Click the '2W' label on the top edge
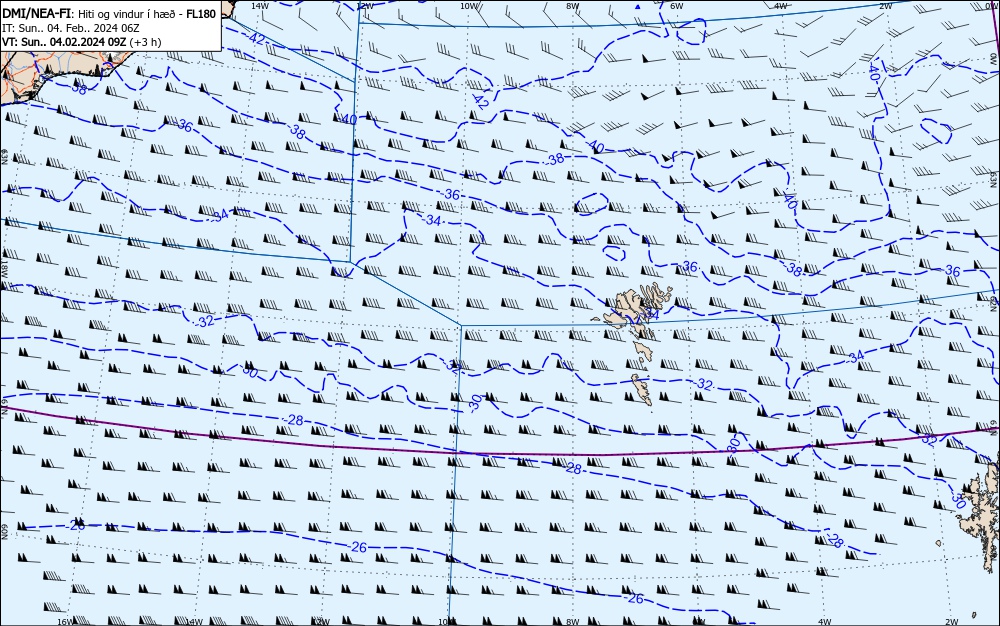The image size is (1000, 626). (885, 6)
